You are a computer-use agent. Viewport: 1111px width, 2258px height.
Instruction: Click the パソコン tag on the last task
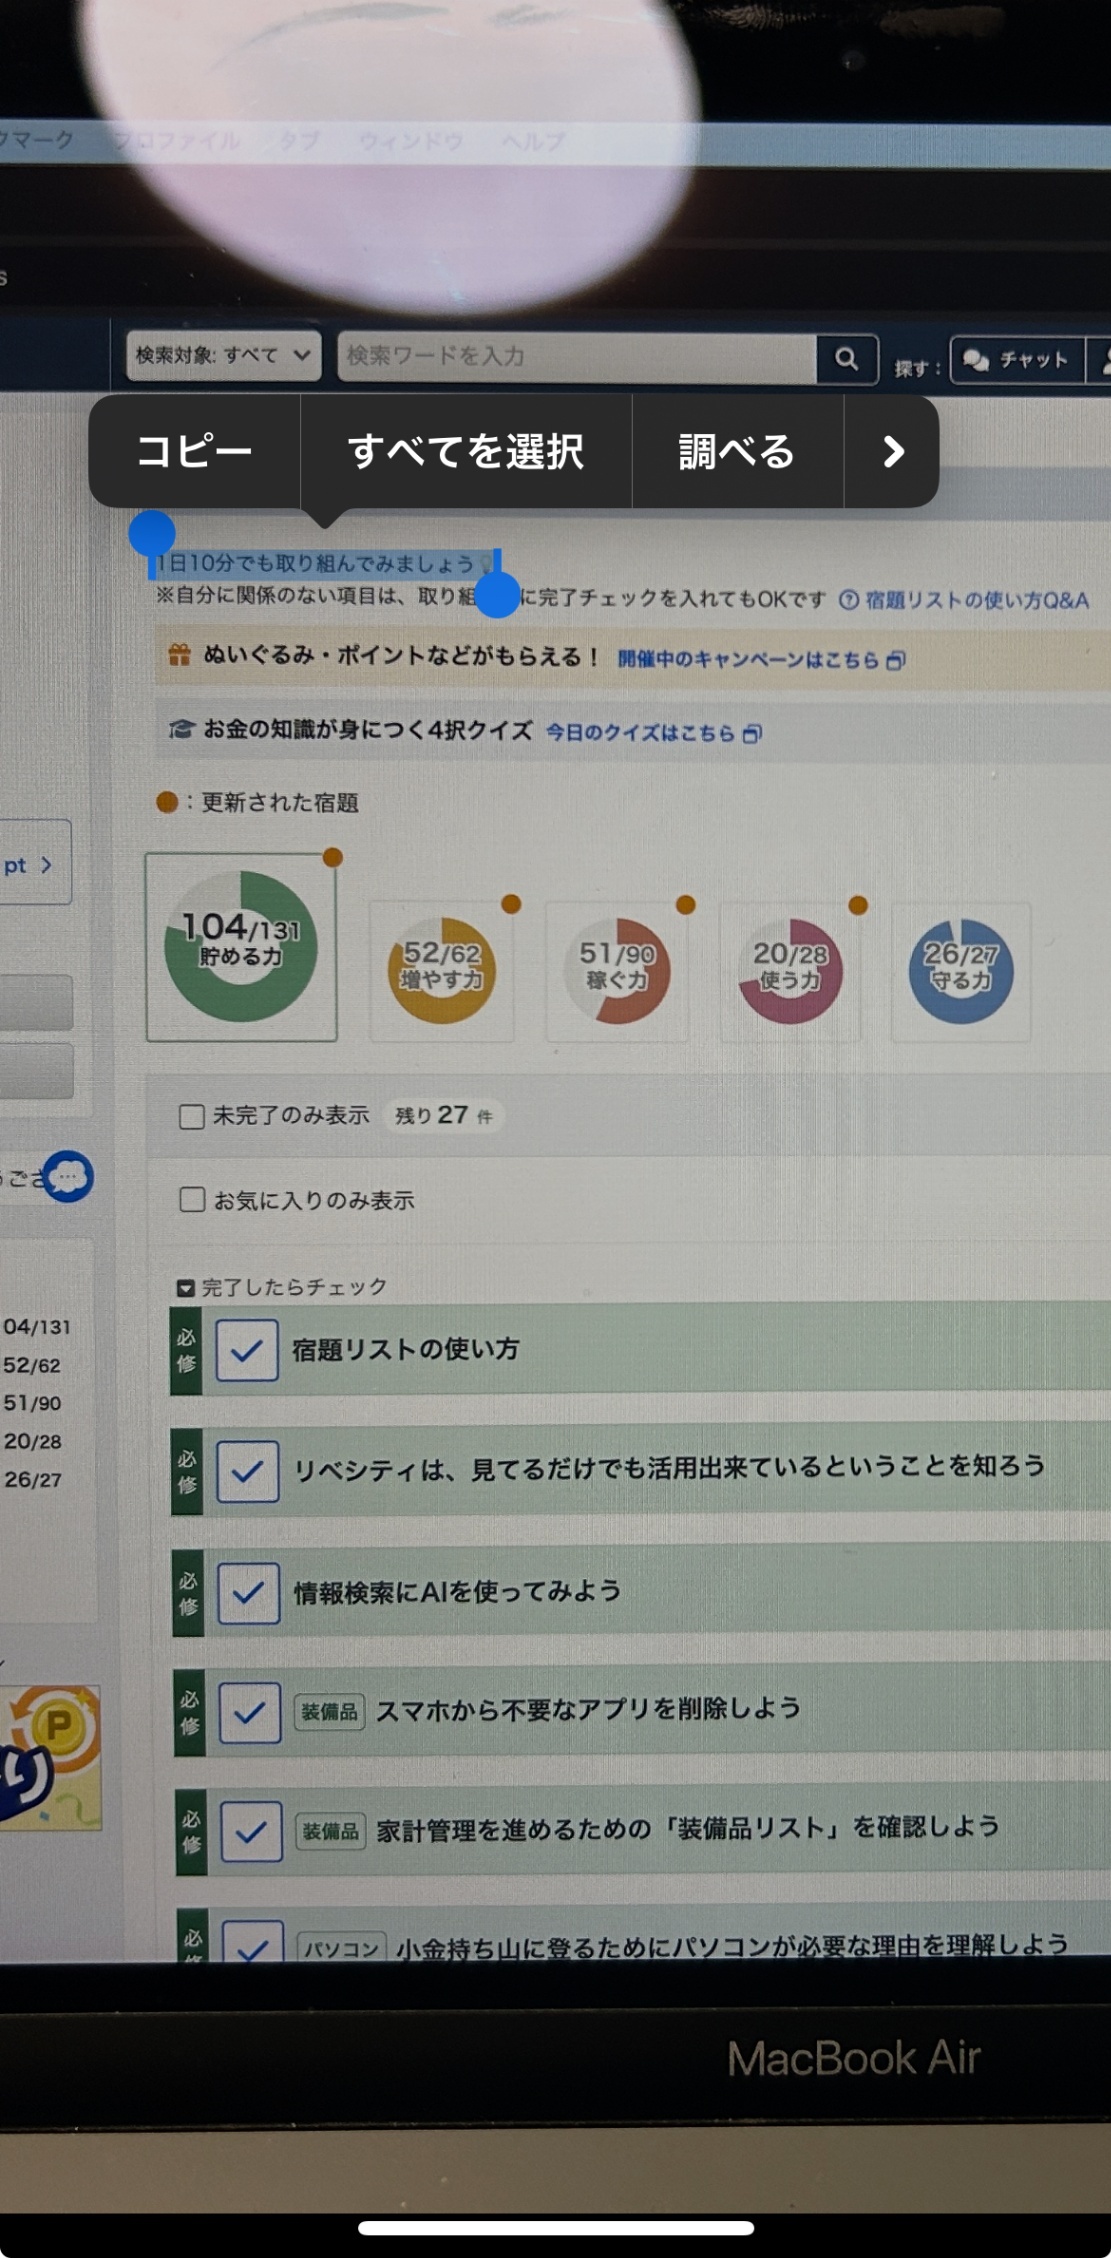341,1947
